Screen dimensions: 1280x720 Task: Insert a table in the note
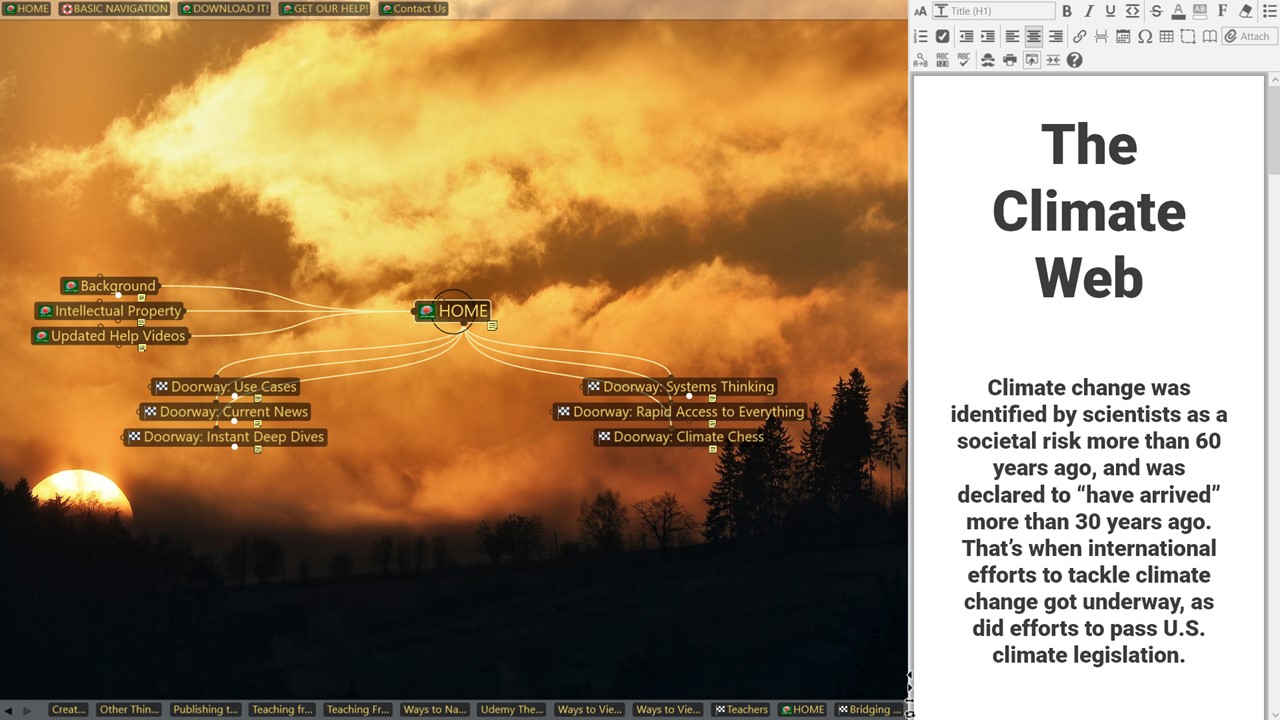pos(1166,36)
